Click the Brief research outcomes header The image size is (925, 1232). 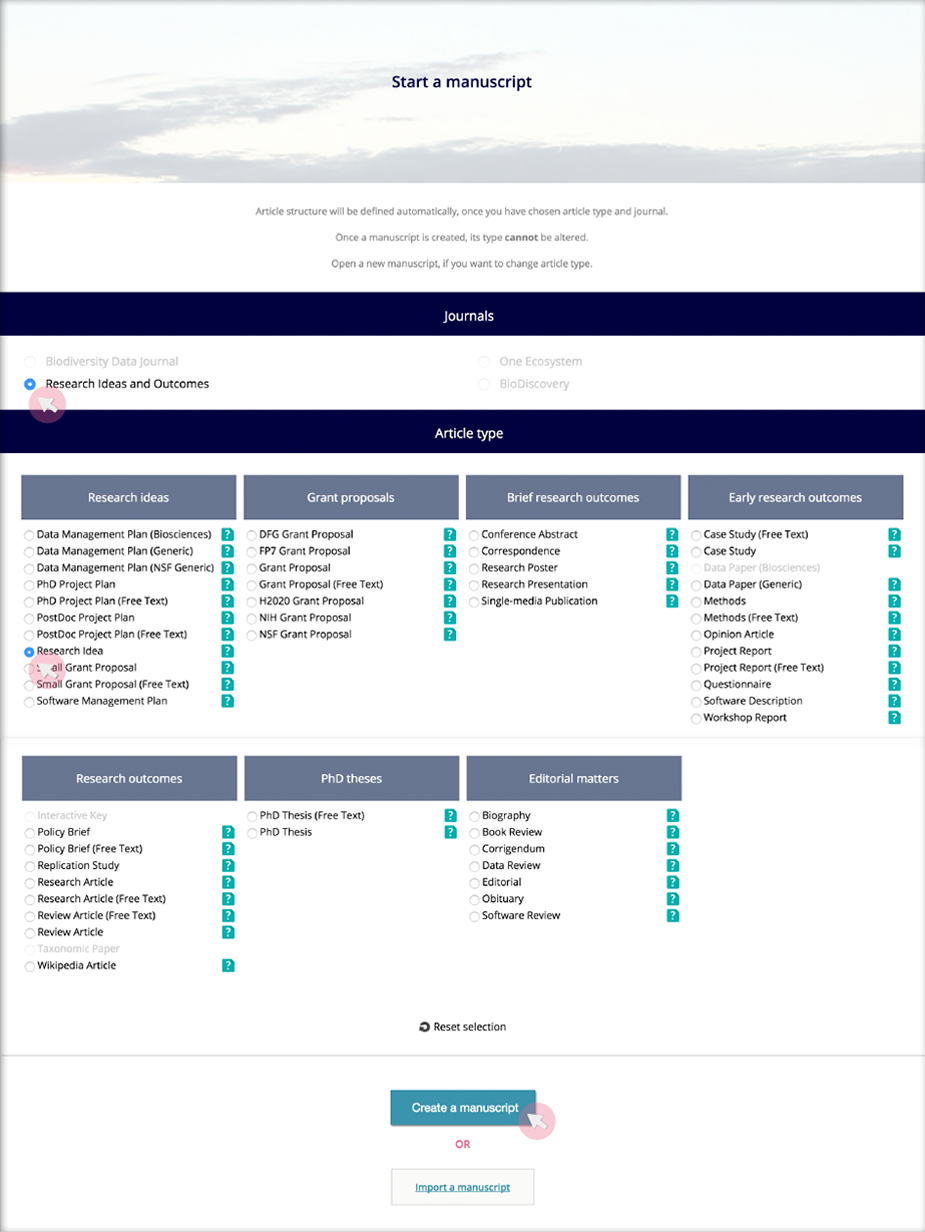[x=573, y=497]
